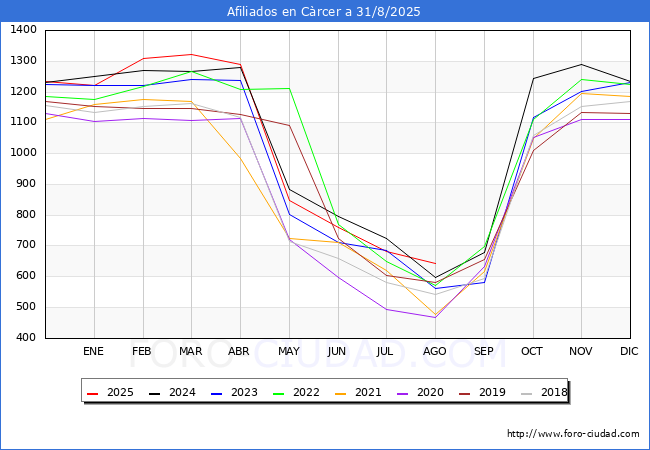Viewport: 650px width, 450px height.
Task: Select the 2018 legend label
Action: 554,392
